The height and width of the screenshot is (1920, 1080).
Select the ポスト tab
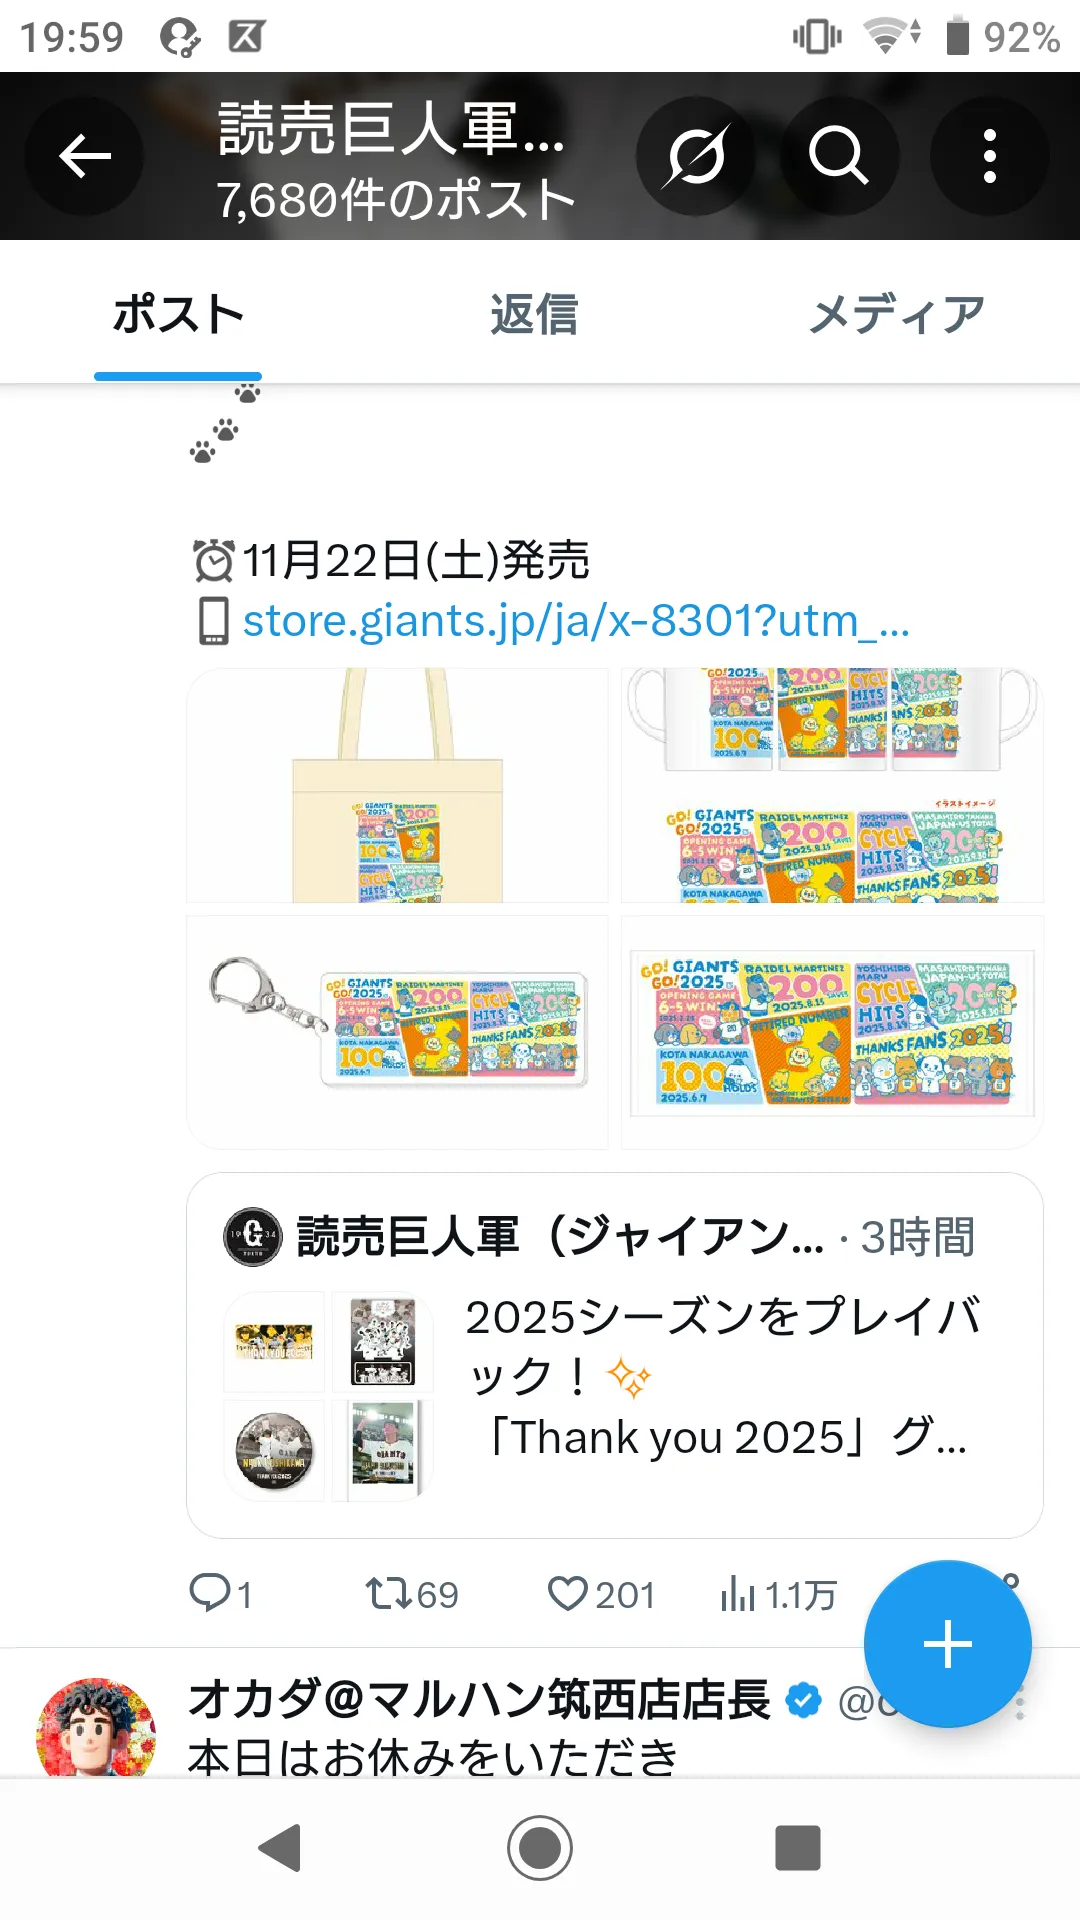178,315
